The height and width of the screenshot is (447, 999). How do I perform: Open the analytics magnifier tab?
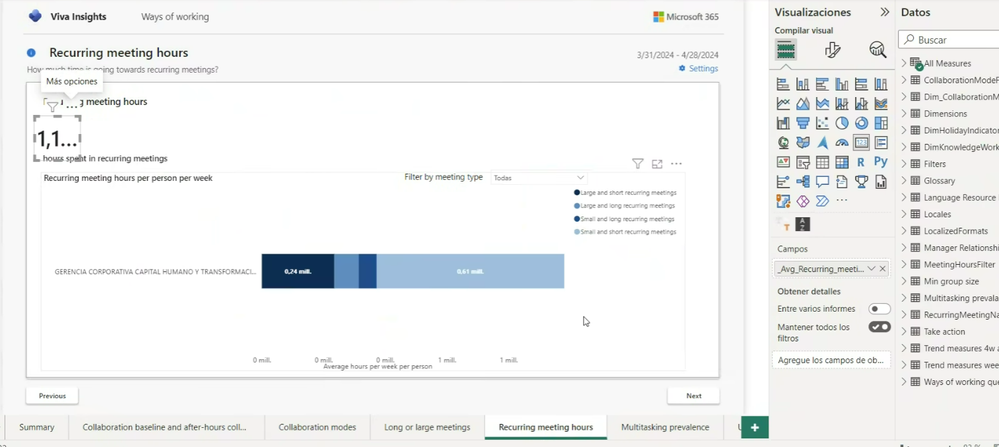tap(878, 50)
